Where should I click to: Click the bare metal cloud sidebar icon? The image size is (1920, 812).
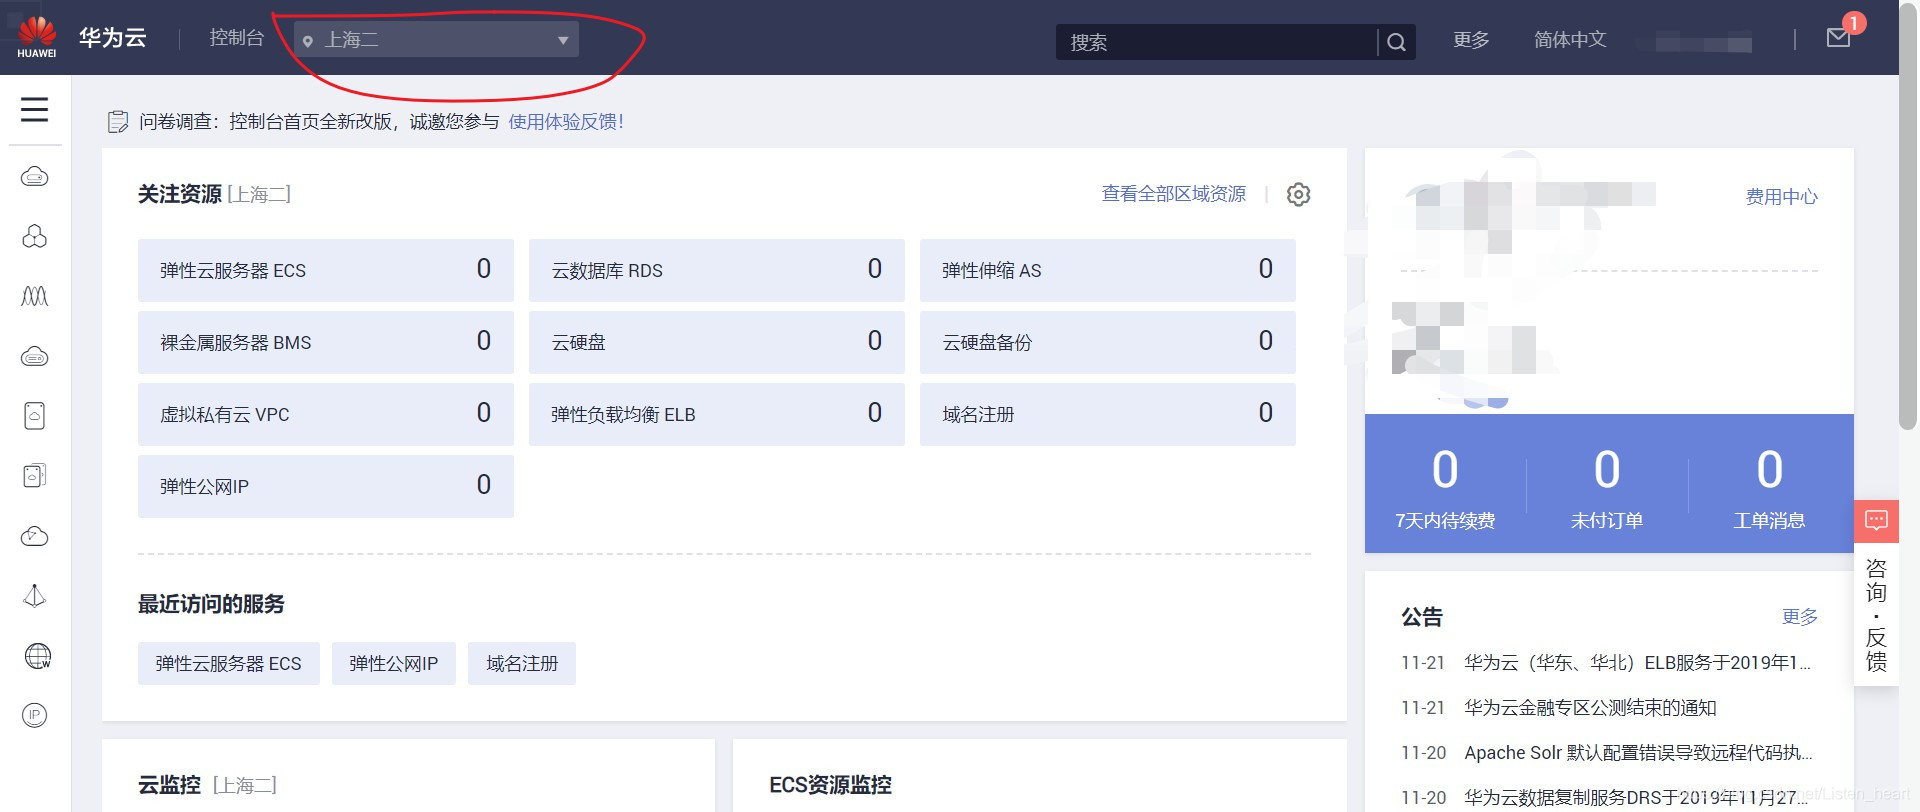pos(35,356)
